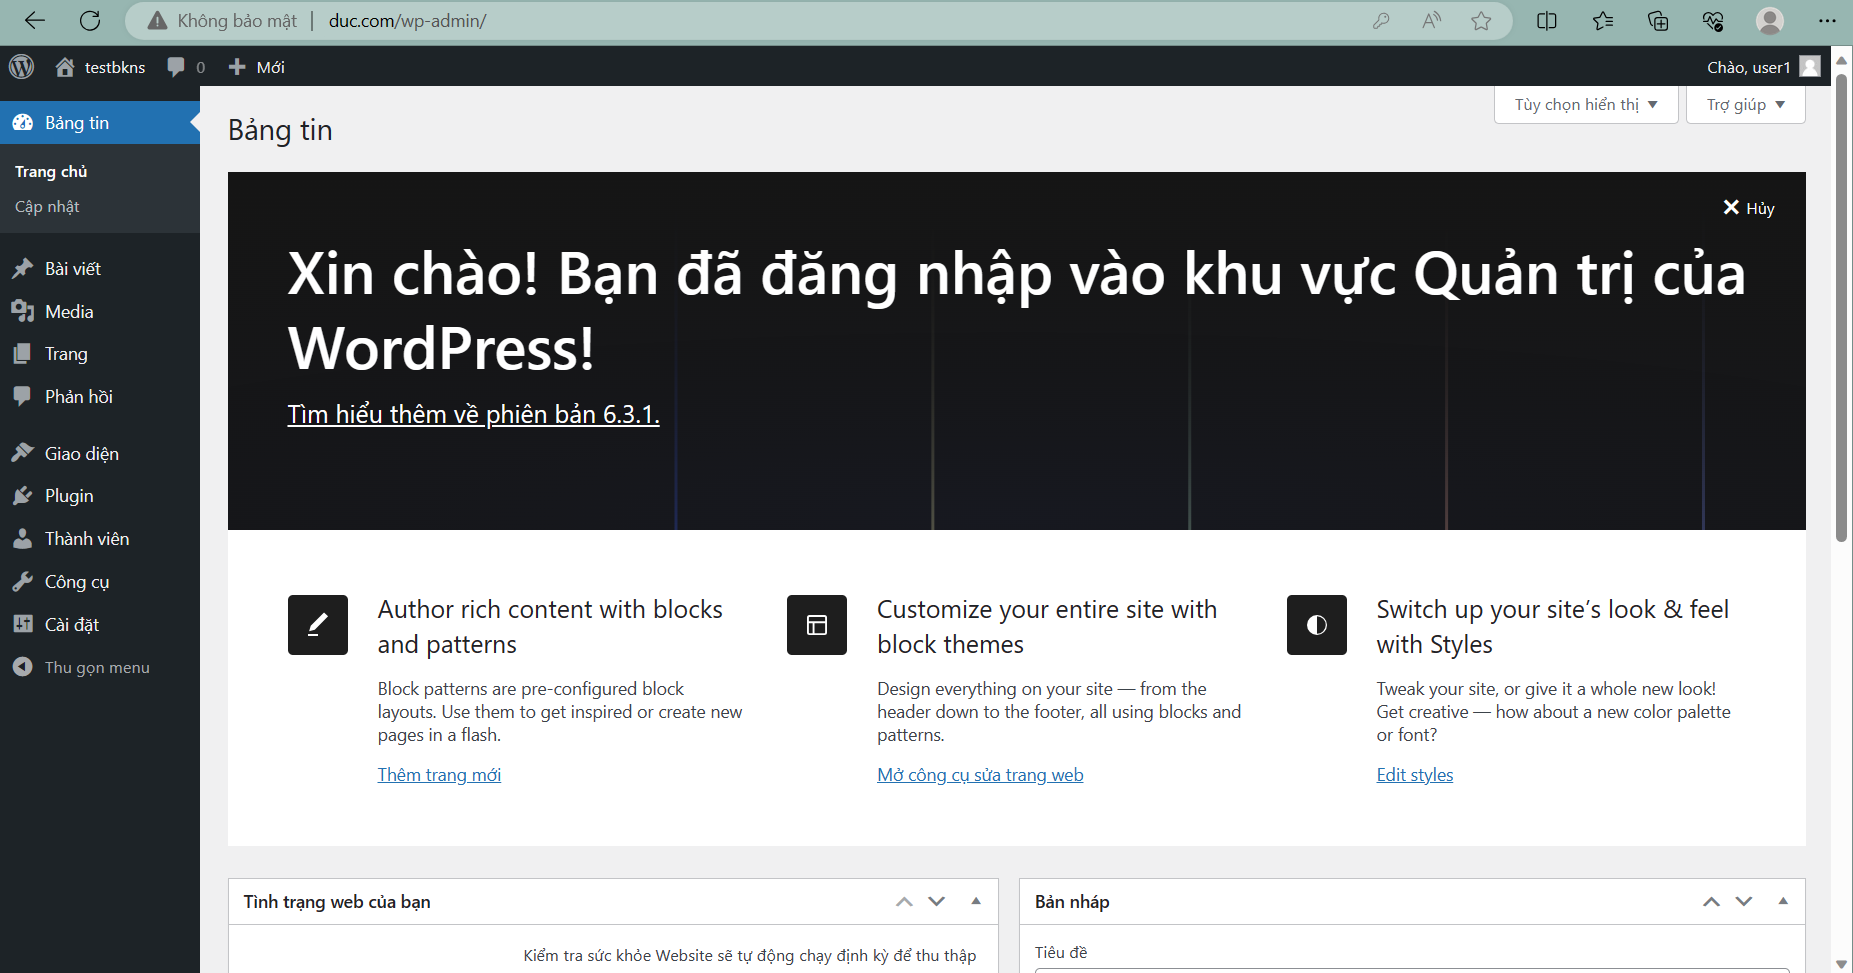Click the page vertical scrollbar thumb
This screenshot has width=1853, height=973.
click(1842, 307)
